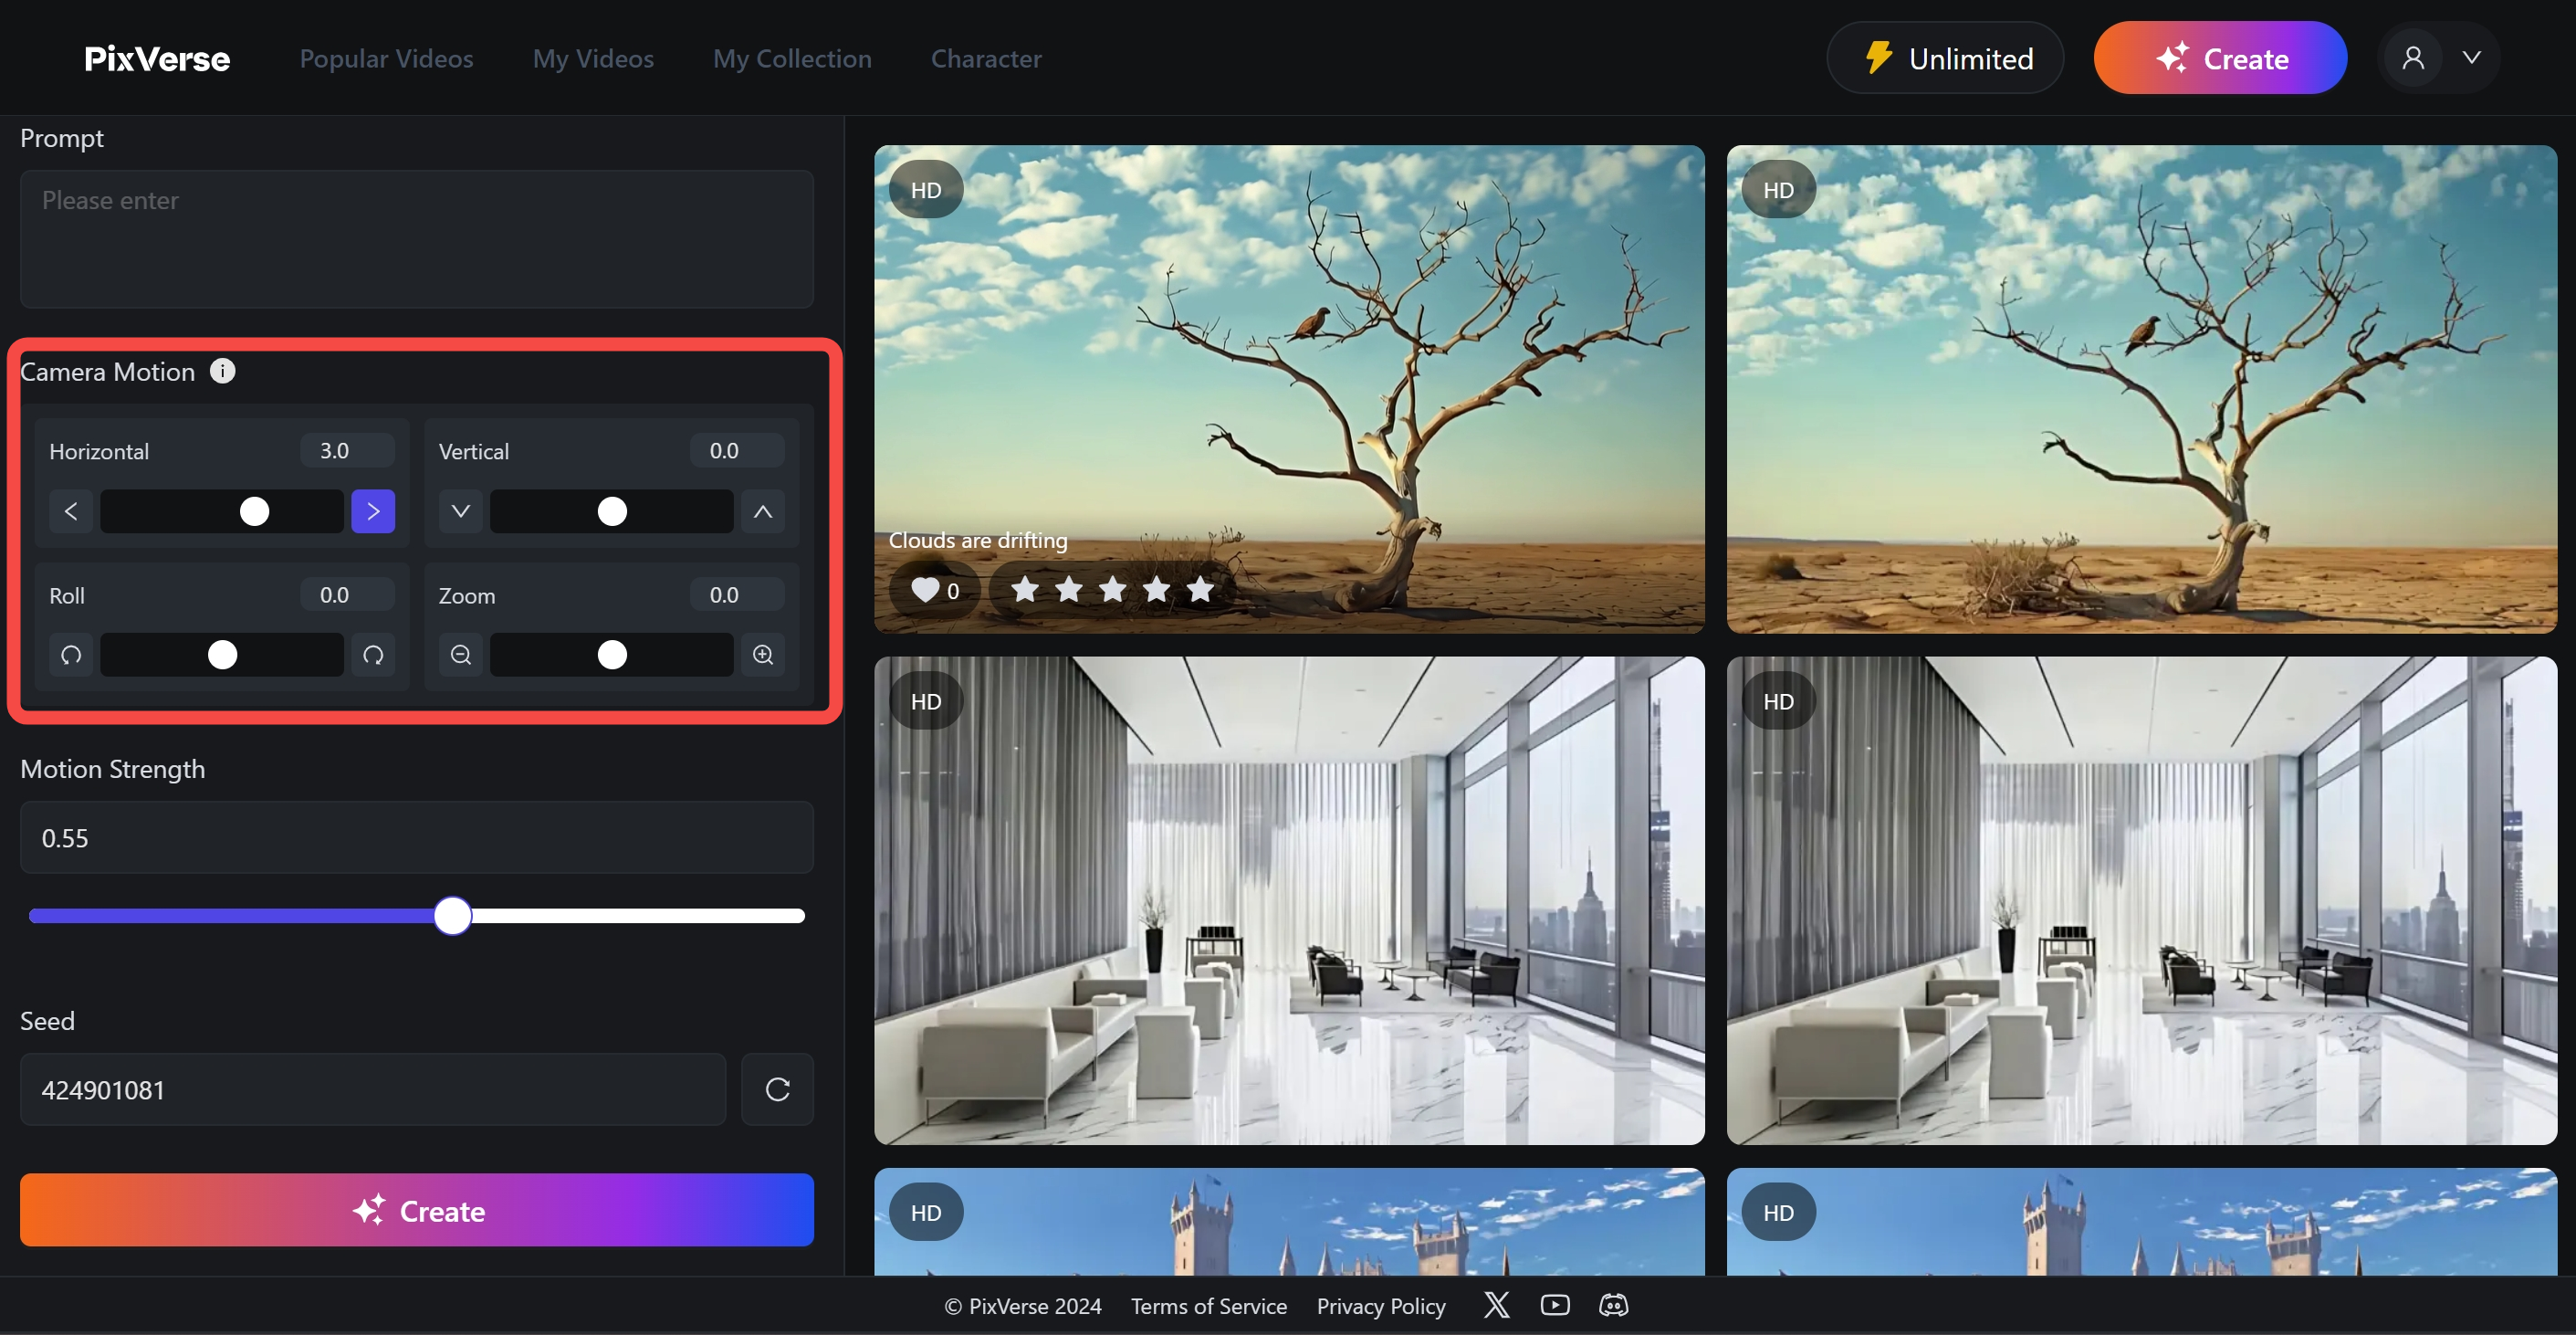Like the Clouds are drifting video
The height and width of the screenshot is (1335, 2576).
pos(925,590)
